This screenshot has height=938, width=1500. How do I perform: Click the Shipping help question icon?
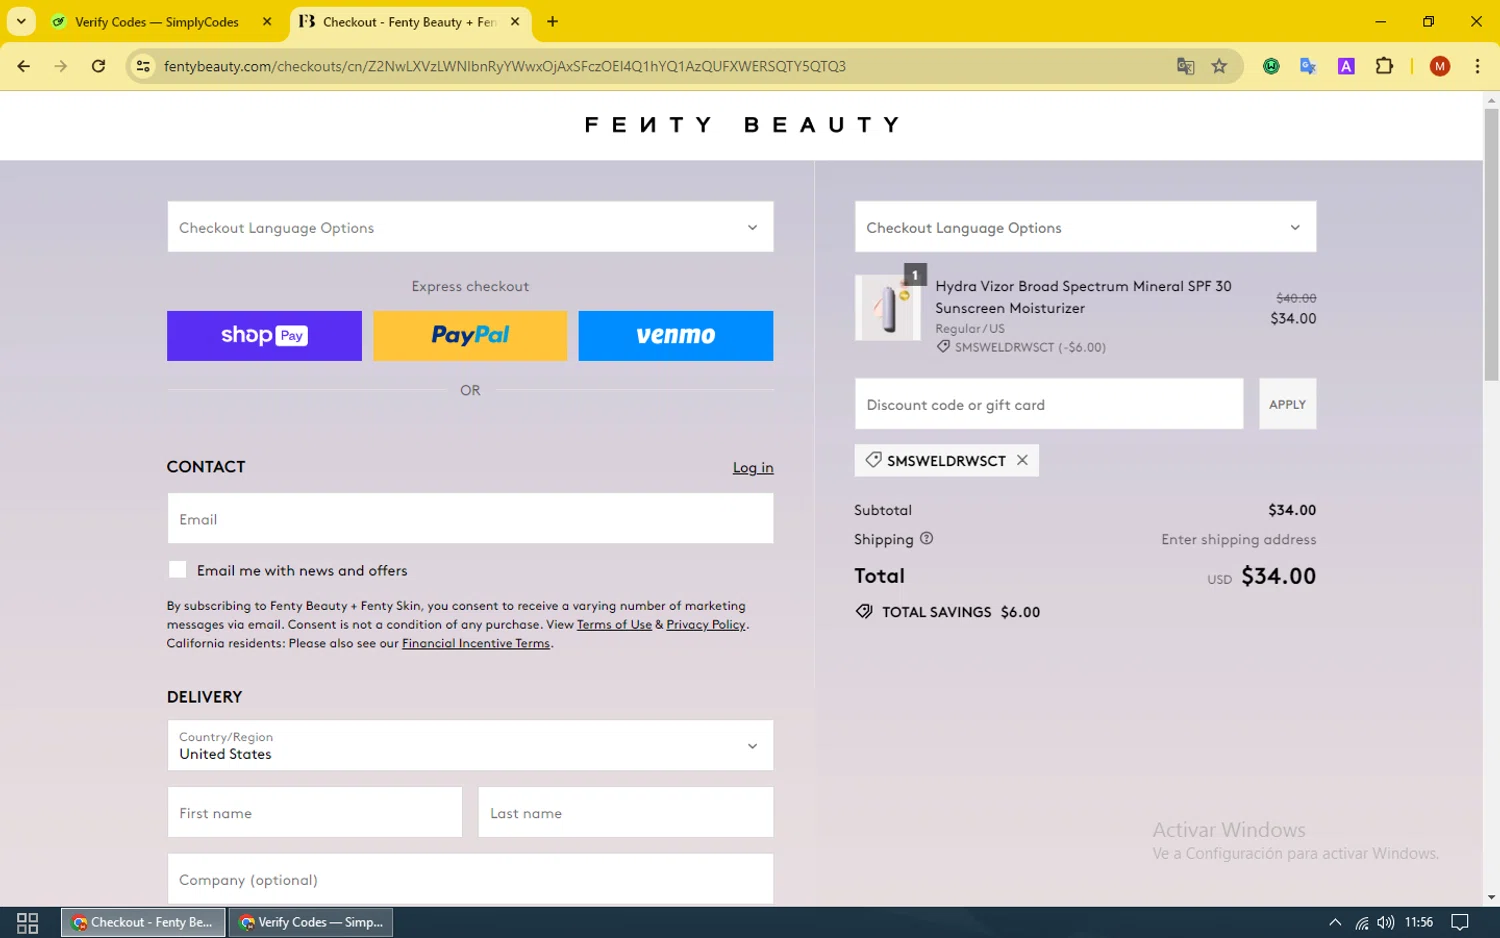(926, 538)
